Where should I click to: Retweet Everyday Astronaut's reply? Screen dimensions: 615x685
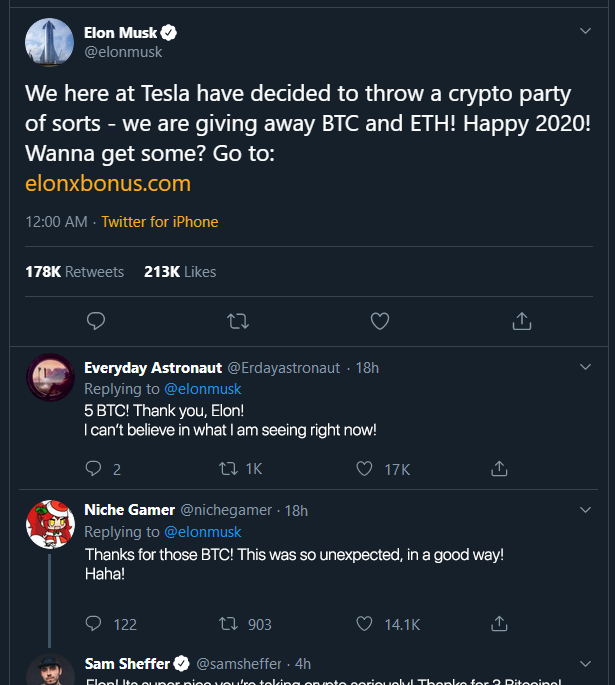228,468
